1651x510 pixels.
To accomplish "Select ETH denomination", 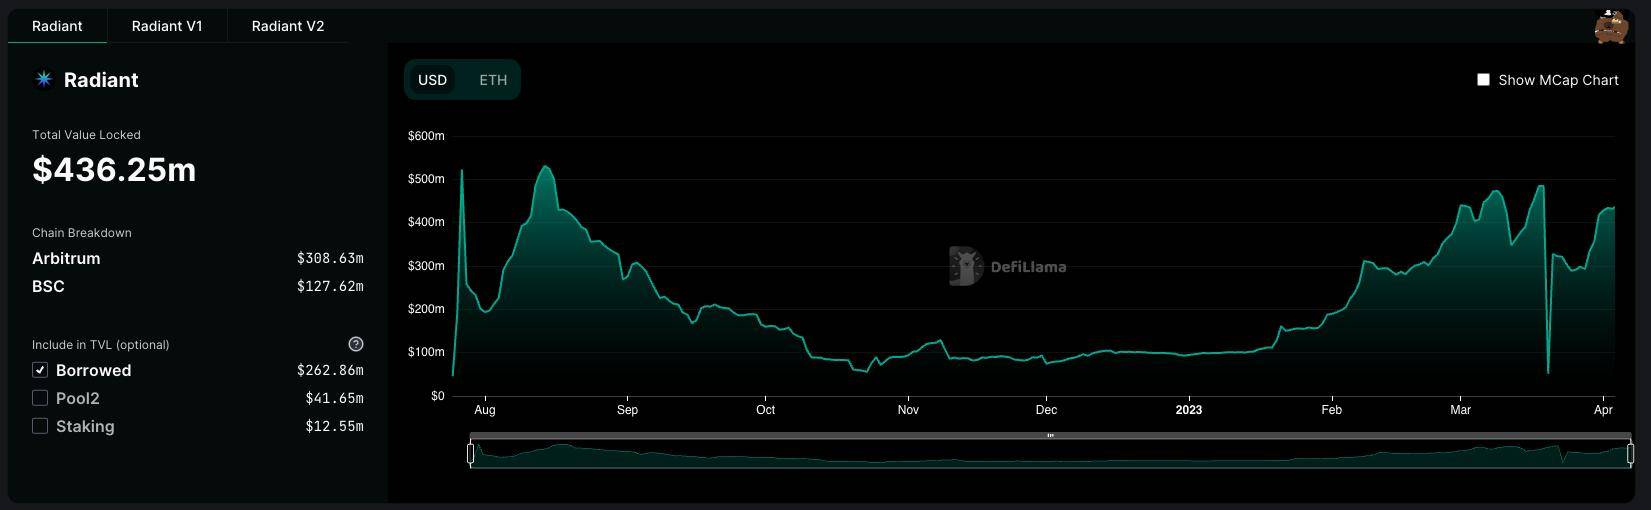I will point(493,80).
